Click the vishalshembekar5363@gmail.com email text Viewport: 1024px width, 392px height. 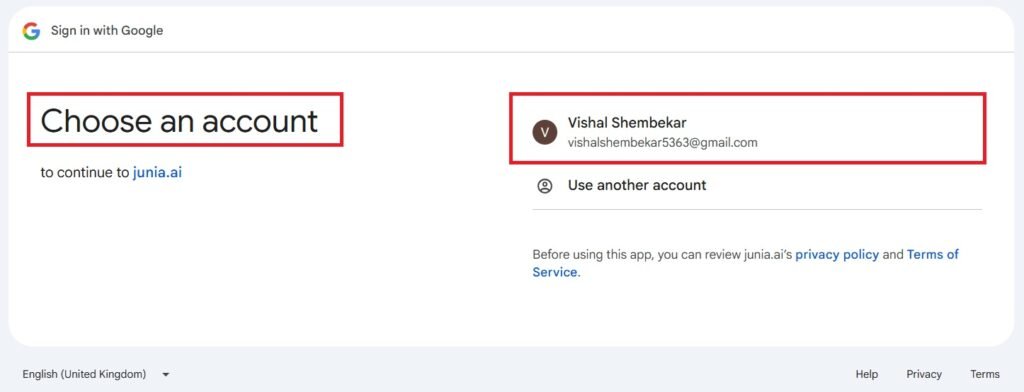click(x=663, y=142)
